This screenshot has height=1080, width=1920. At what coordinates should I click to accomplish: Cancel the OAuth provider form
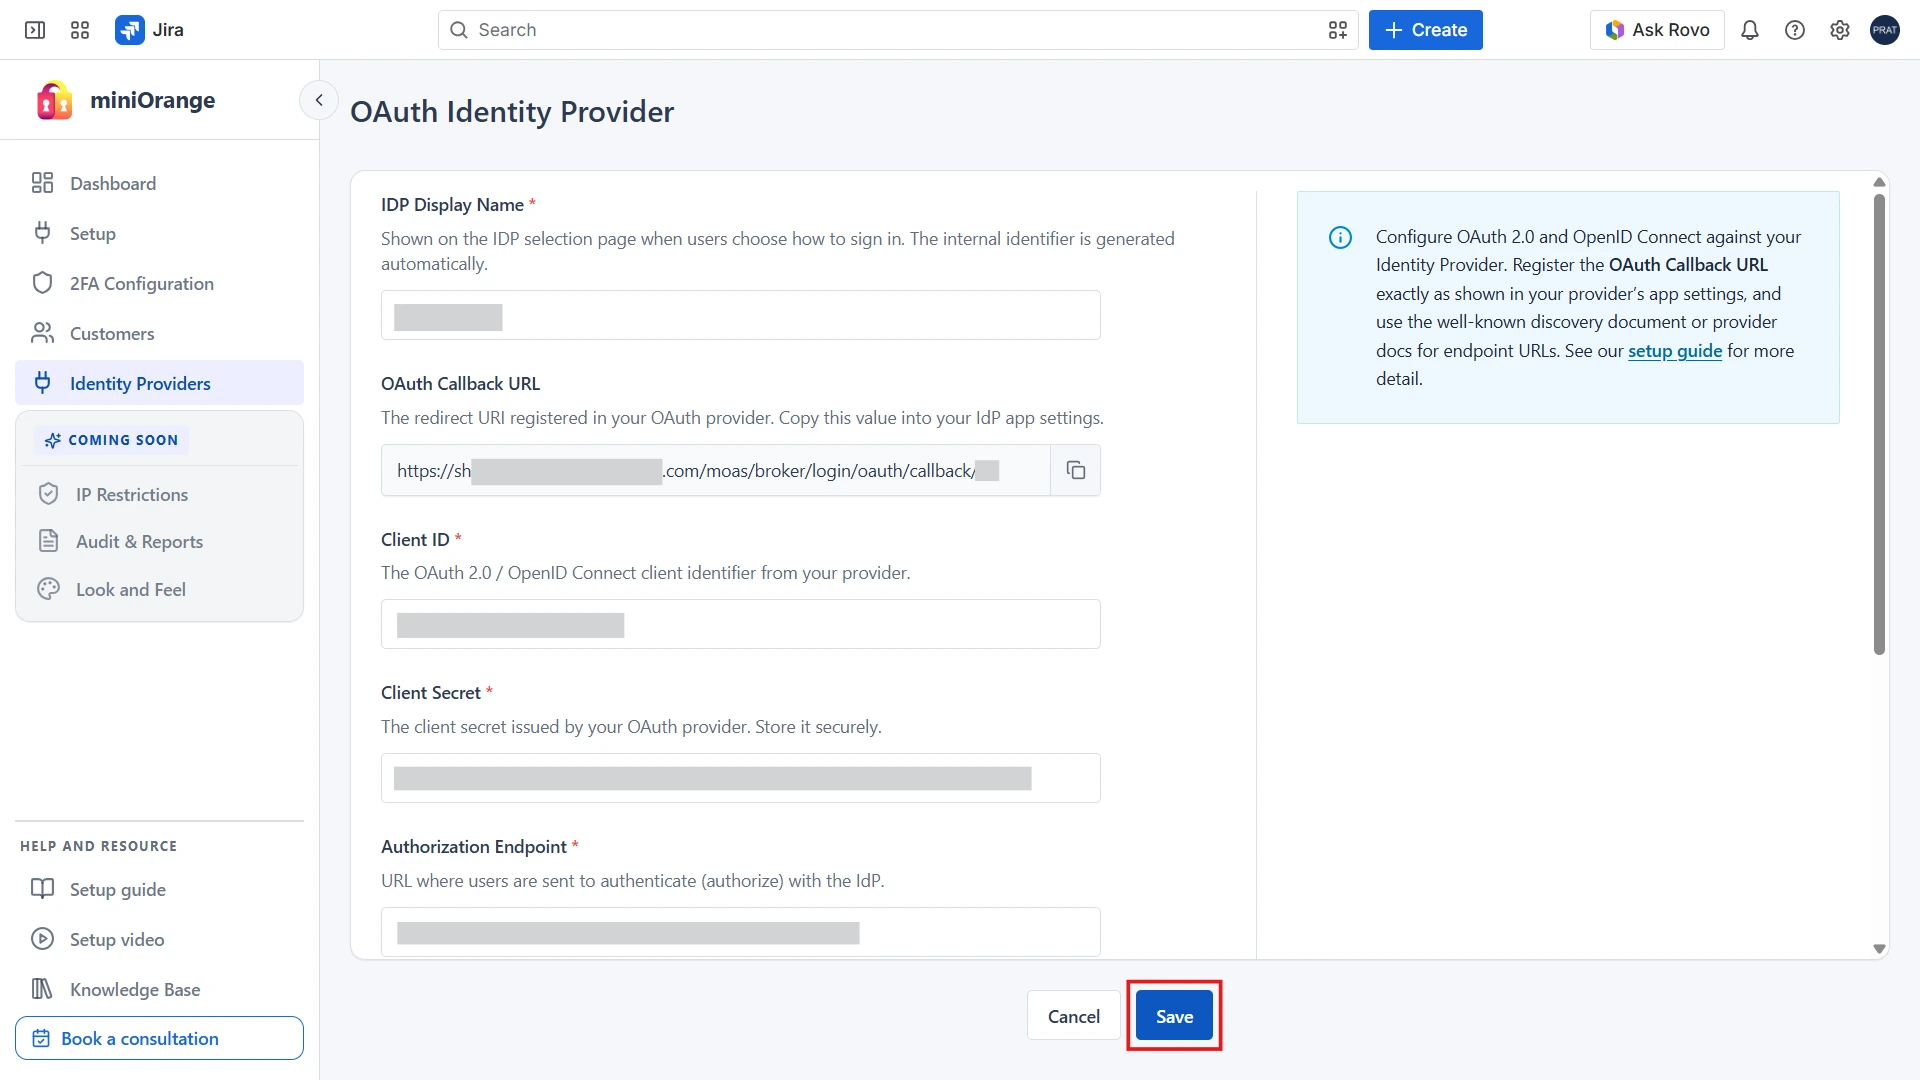pyautogui.click(x=1073, y=1016)
